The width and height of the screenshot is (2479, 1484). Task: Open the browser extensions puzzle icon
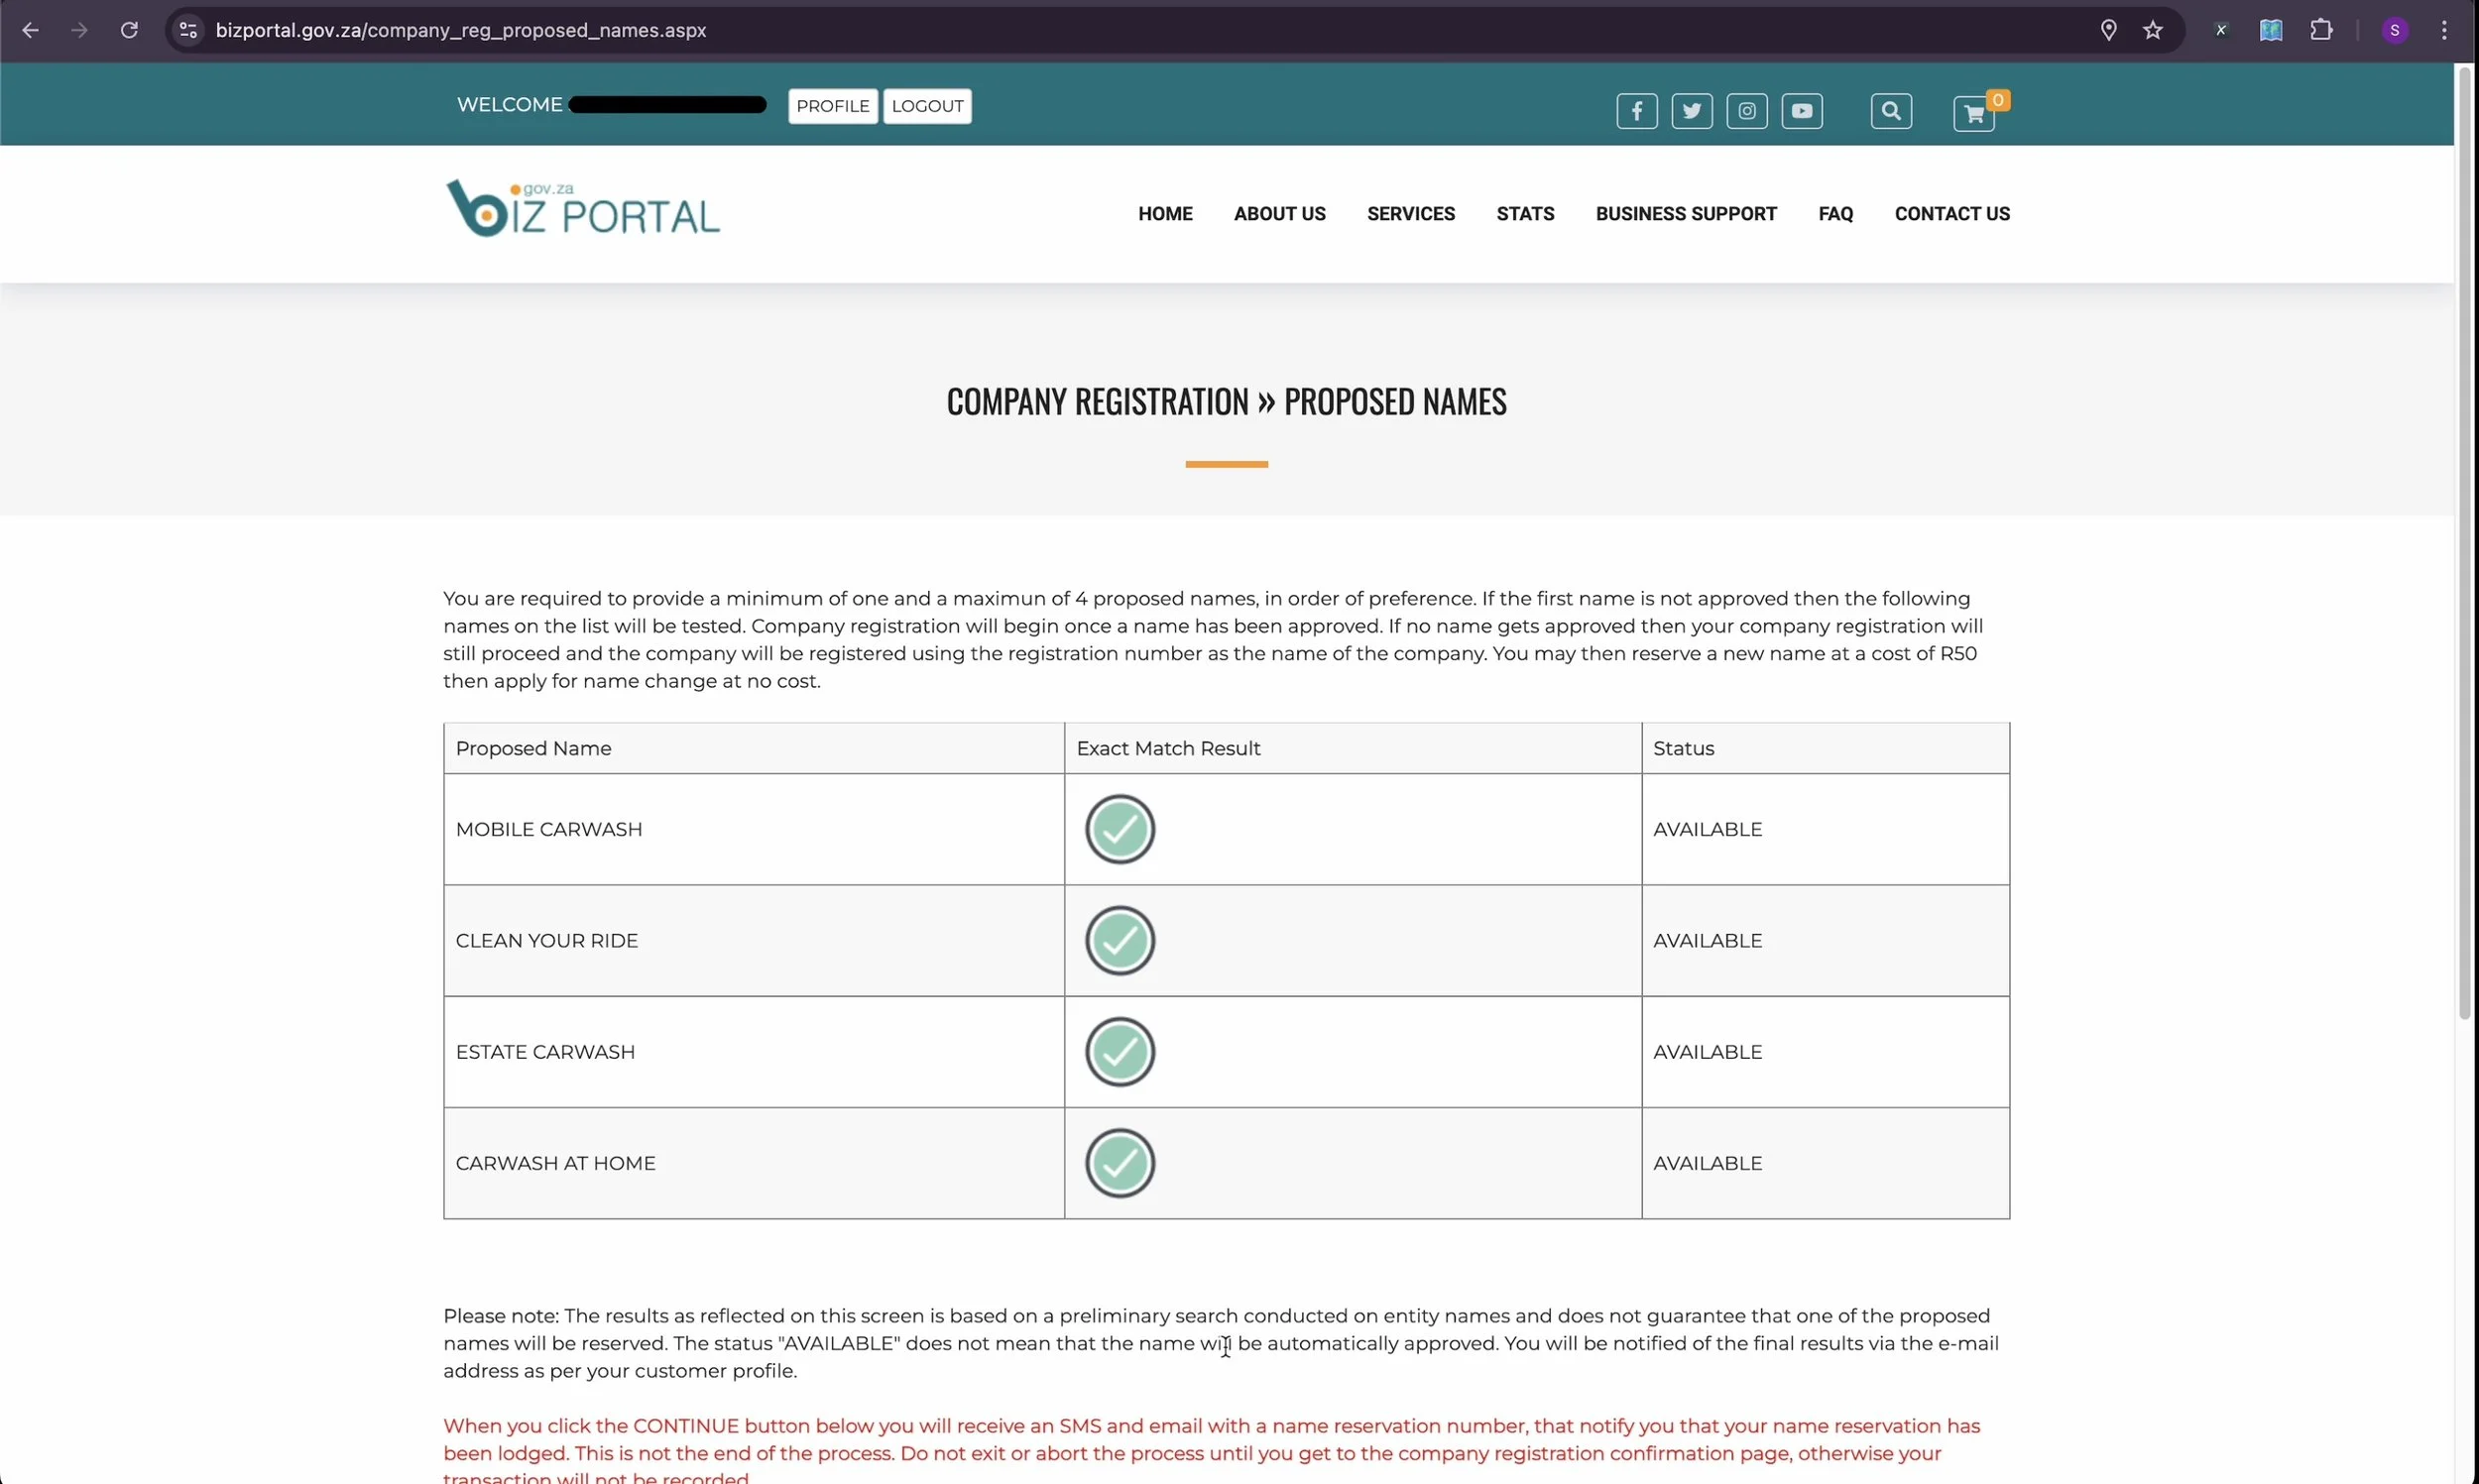tap(2320, 30)
